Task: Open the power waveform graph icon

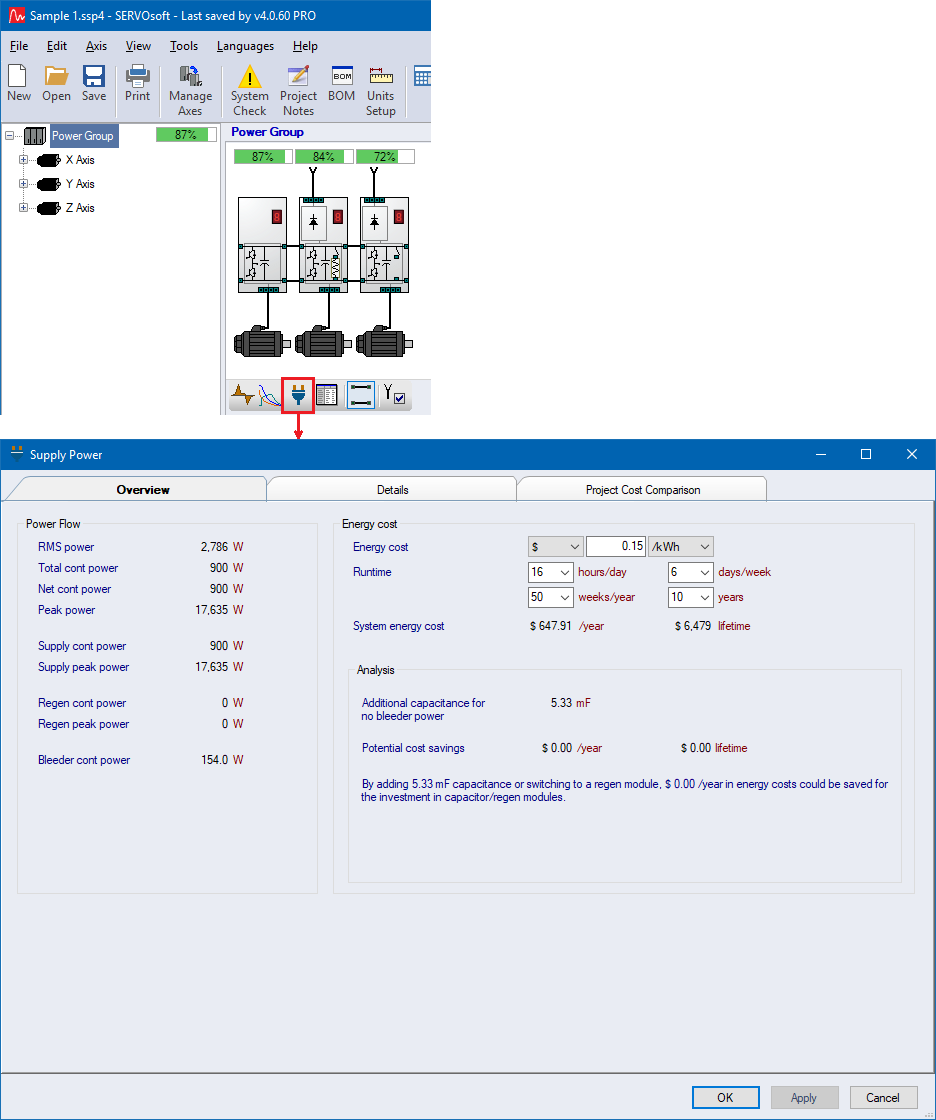Action: pyautogui.click(x=255, y=396)
